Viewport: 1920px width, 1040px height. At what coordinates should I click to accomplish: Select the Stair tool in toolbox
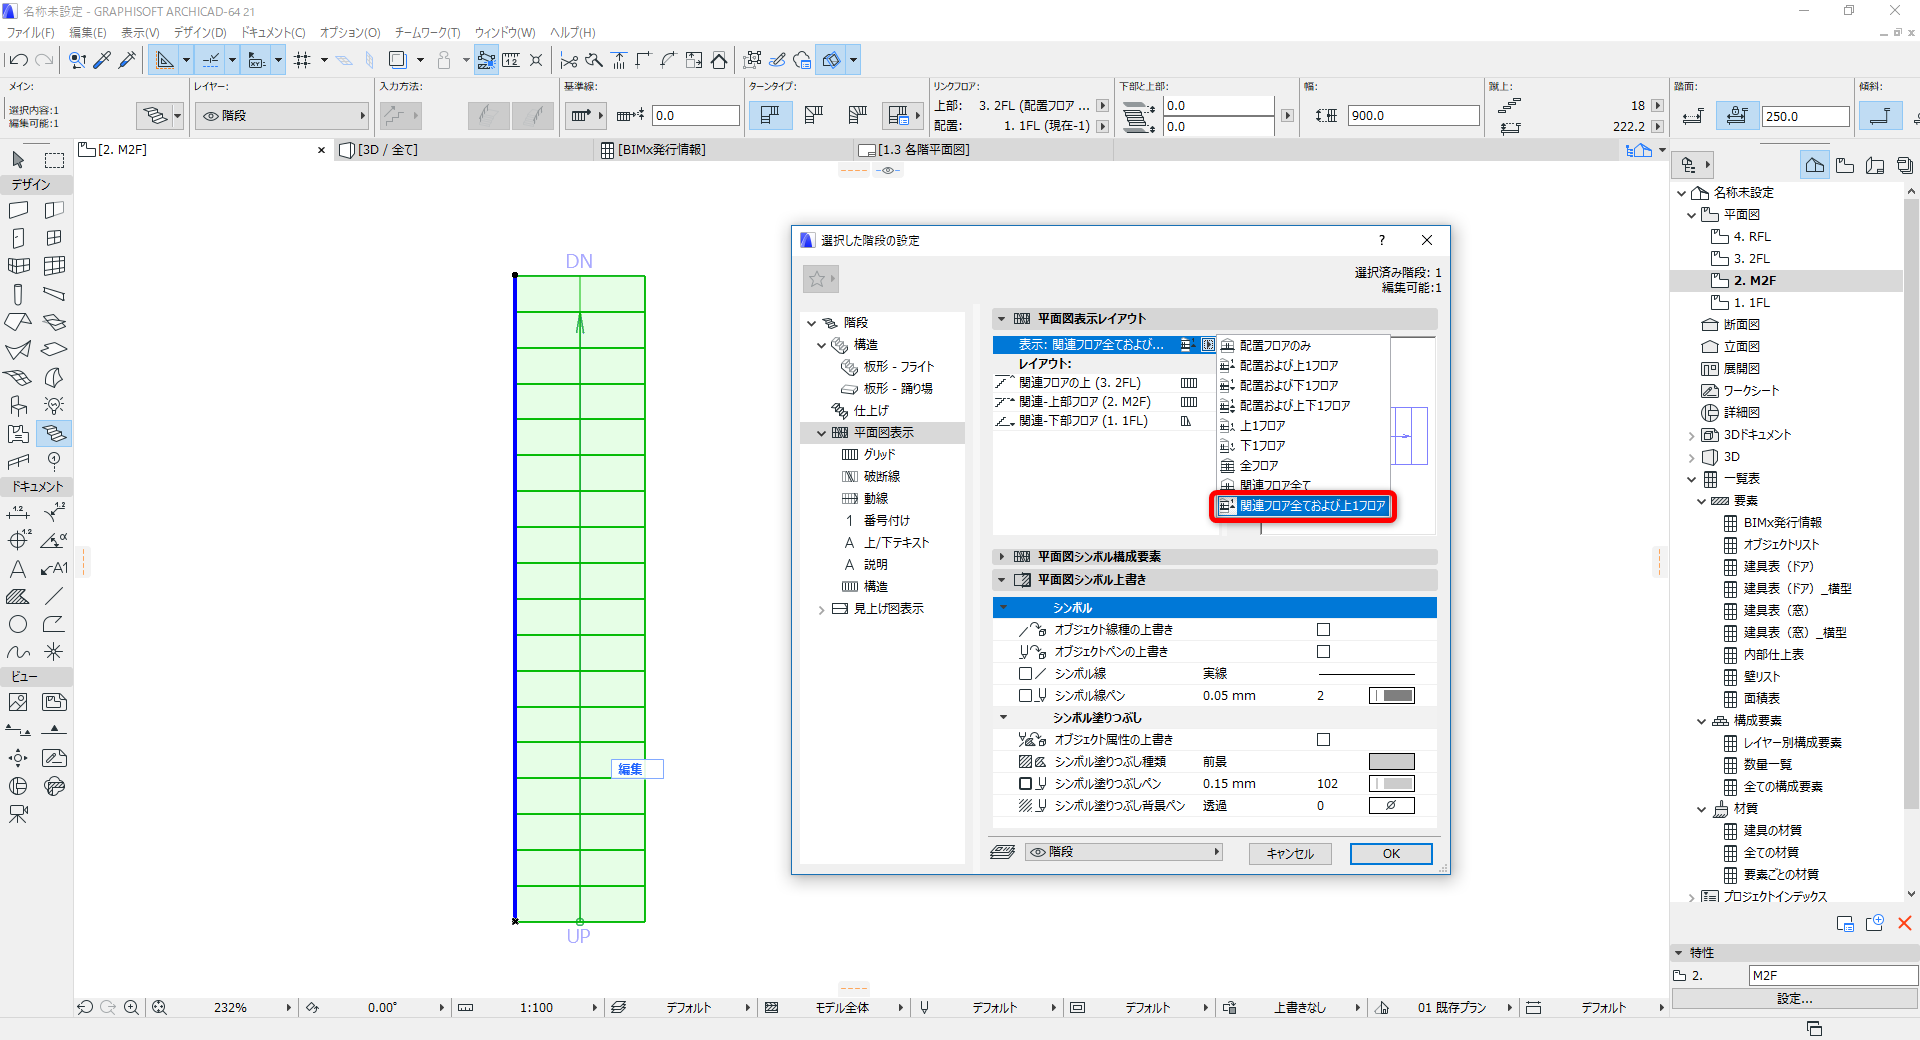click(x=54, y=433)
